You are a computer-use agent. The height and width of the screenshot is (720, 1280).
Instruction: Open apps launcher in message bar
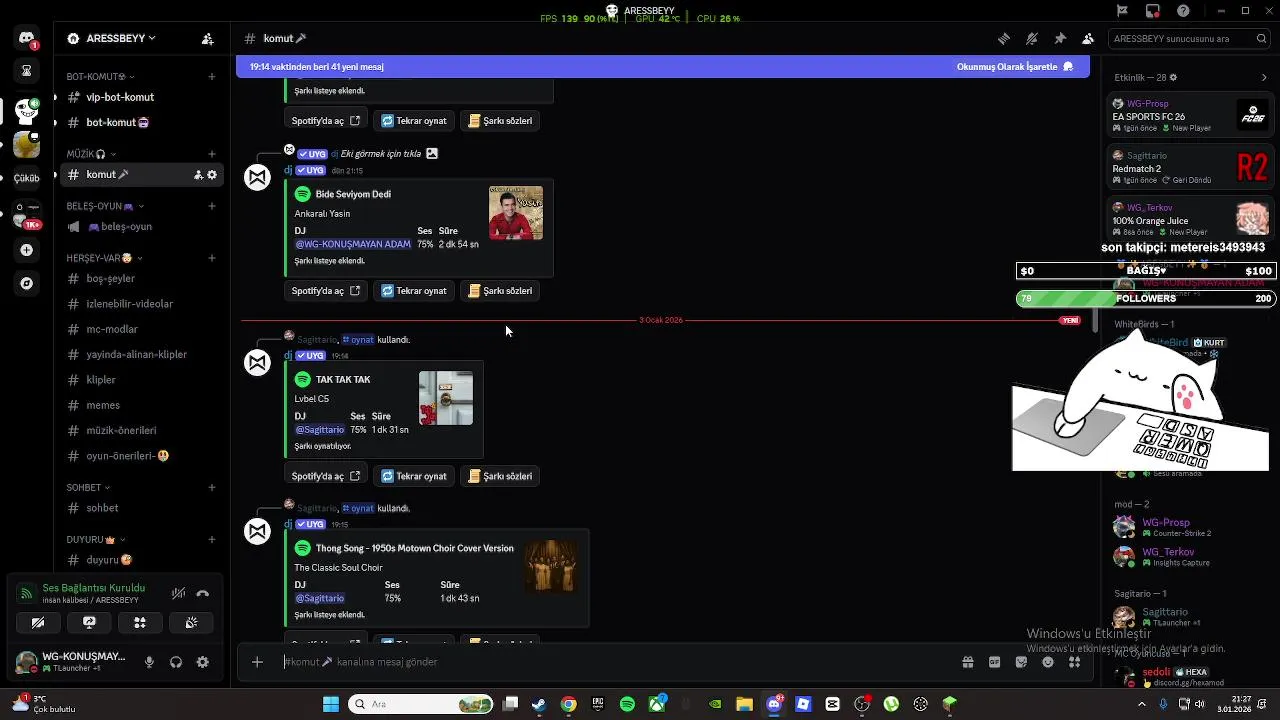[1075, 662]
